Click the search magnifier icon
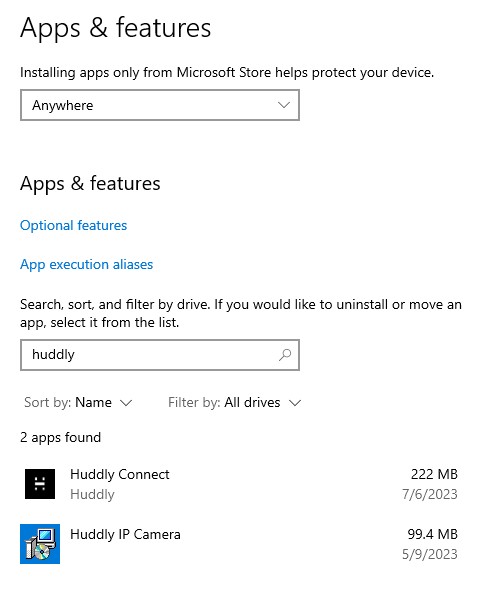 [285, 355]
